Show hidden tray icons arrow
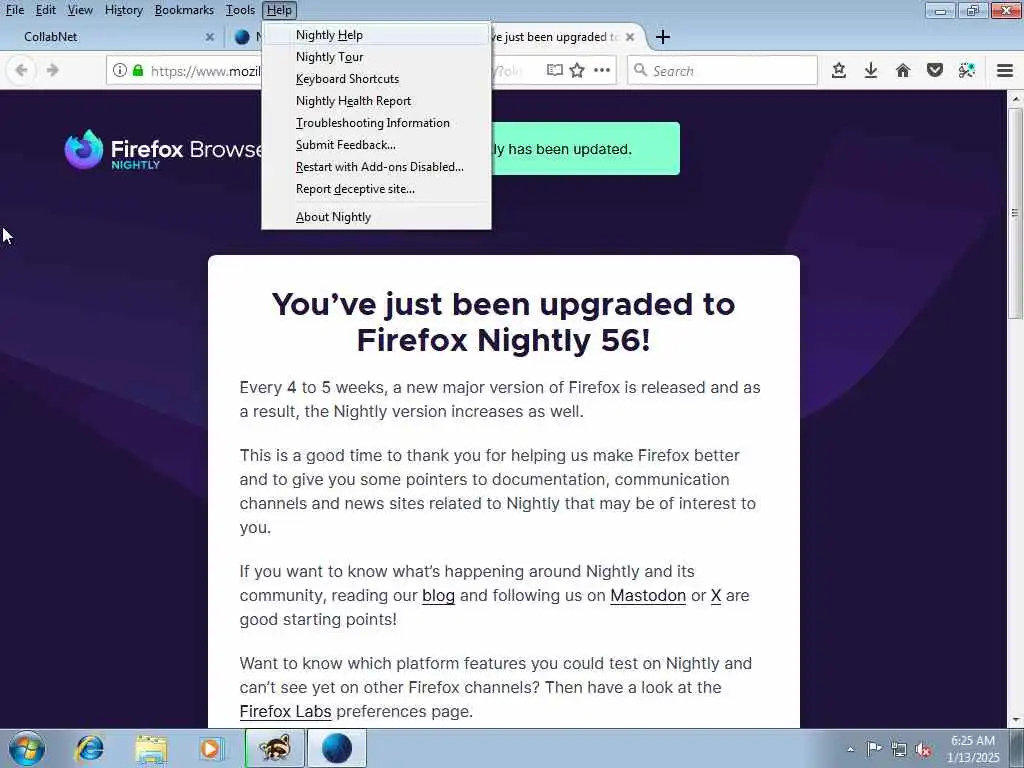Screen dimensions: 1024x768 pos(850,749)
